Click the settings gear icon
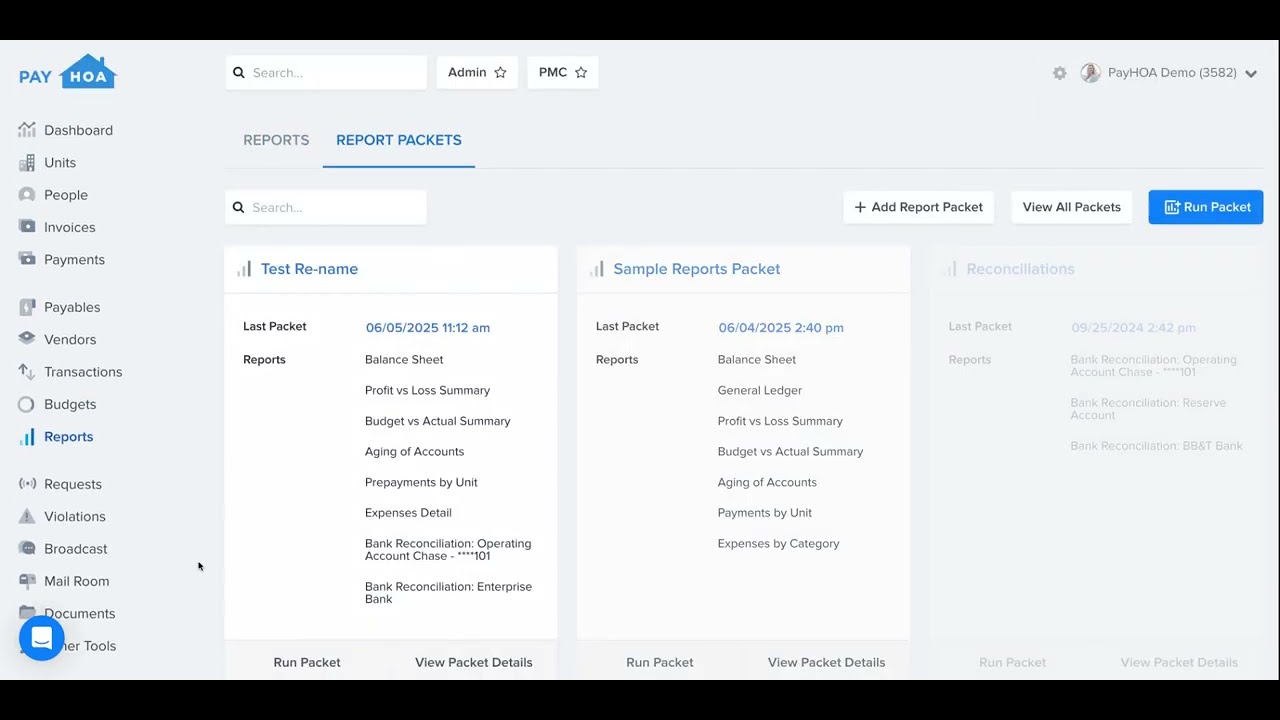Screen dimensions: 1280x720 coord(1060,73)
